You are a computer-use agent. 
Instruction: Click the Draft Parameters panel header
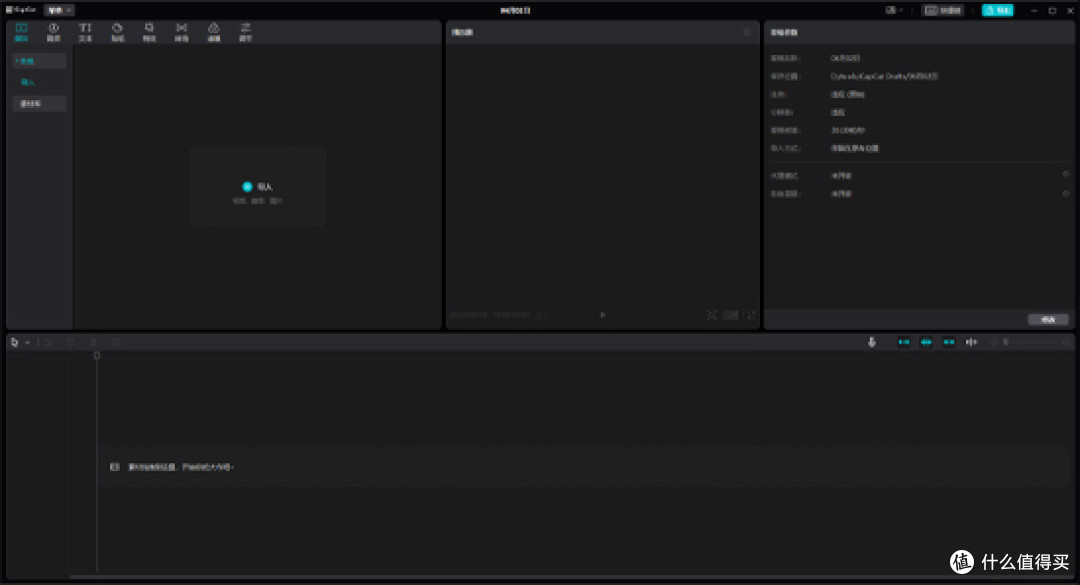point(784,32)
